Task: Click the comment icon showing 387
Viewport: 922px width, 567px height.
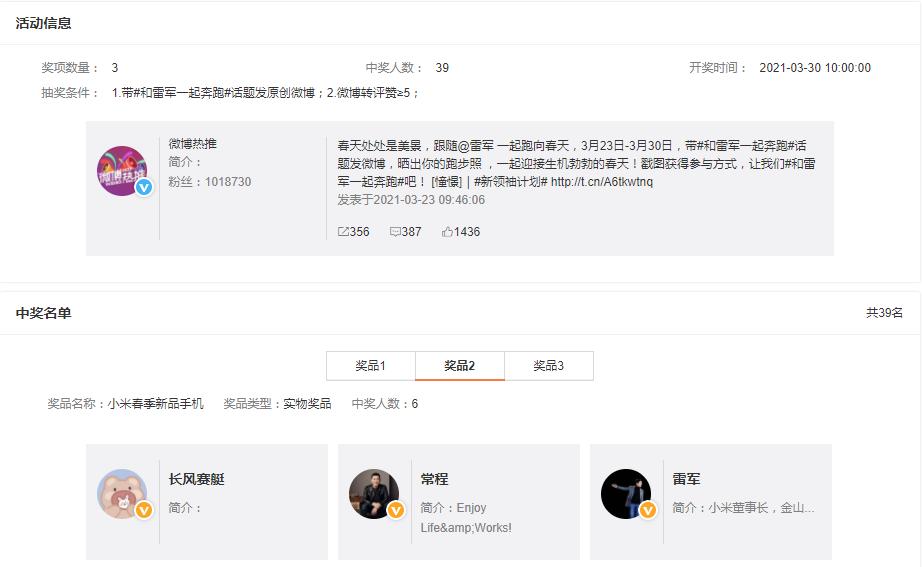Action: tap(395, 232)
